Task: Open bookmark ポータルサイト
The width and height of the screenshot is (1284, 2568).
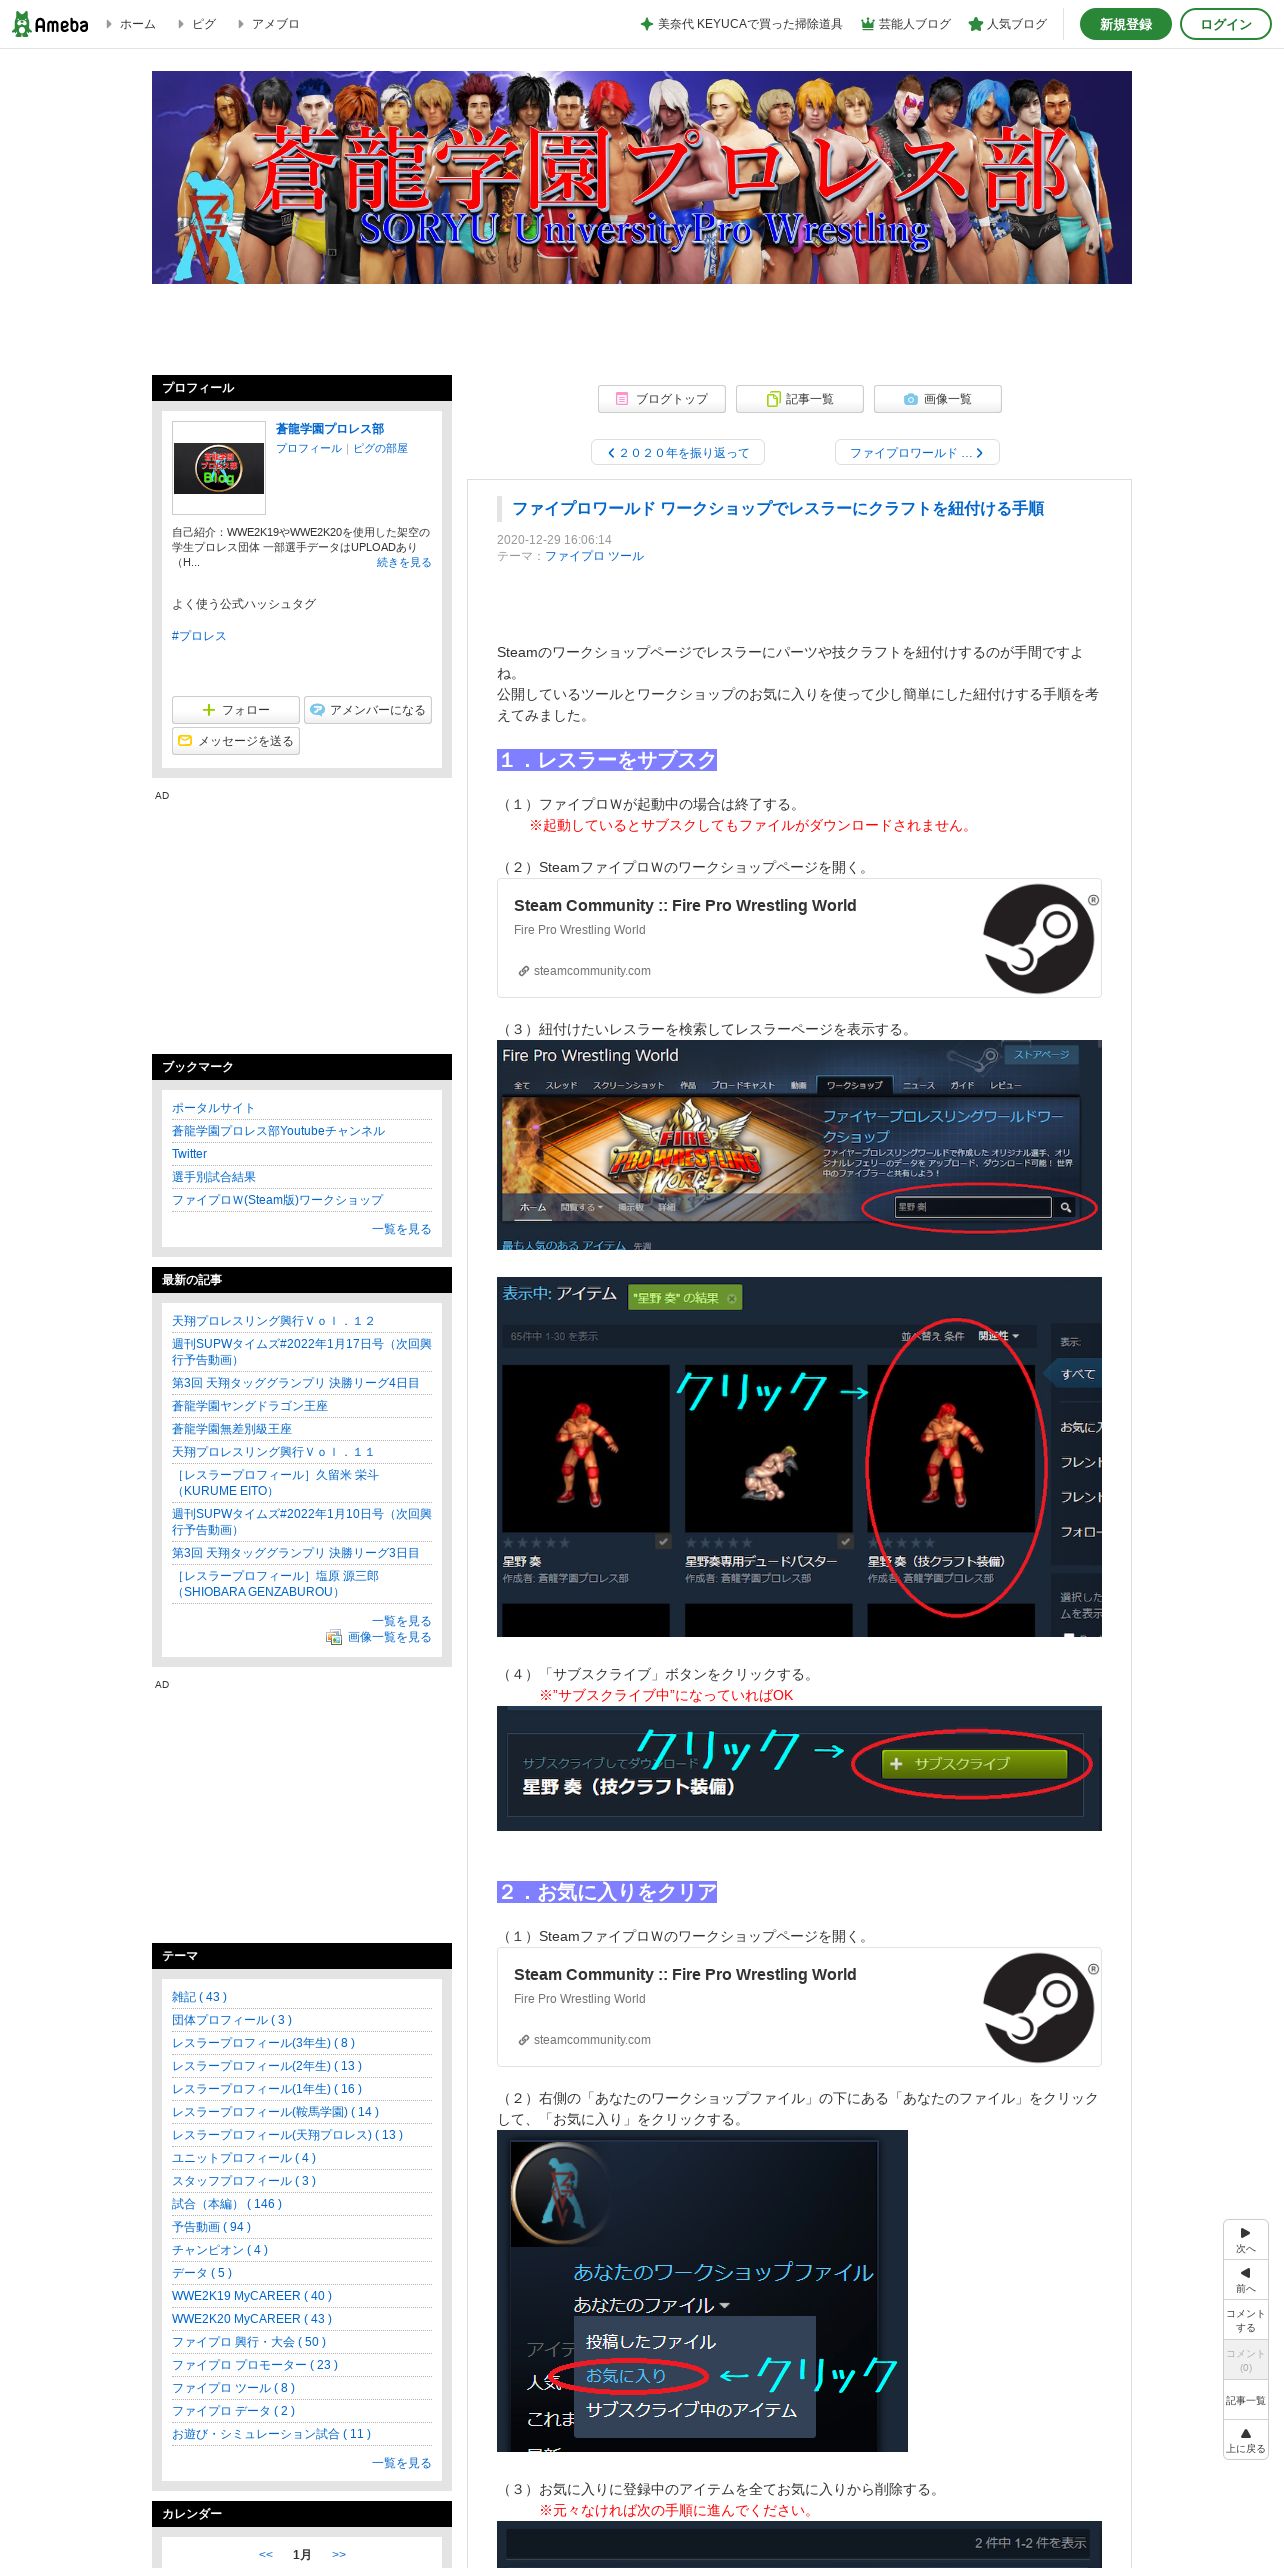Action: click(x=213, y=1108)
